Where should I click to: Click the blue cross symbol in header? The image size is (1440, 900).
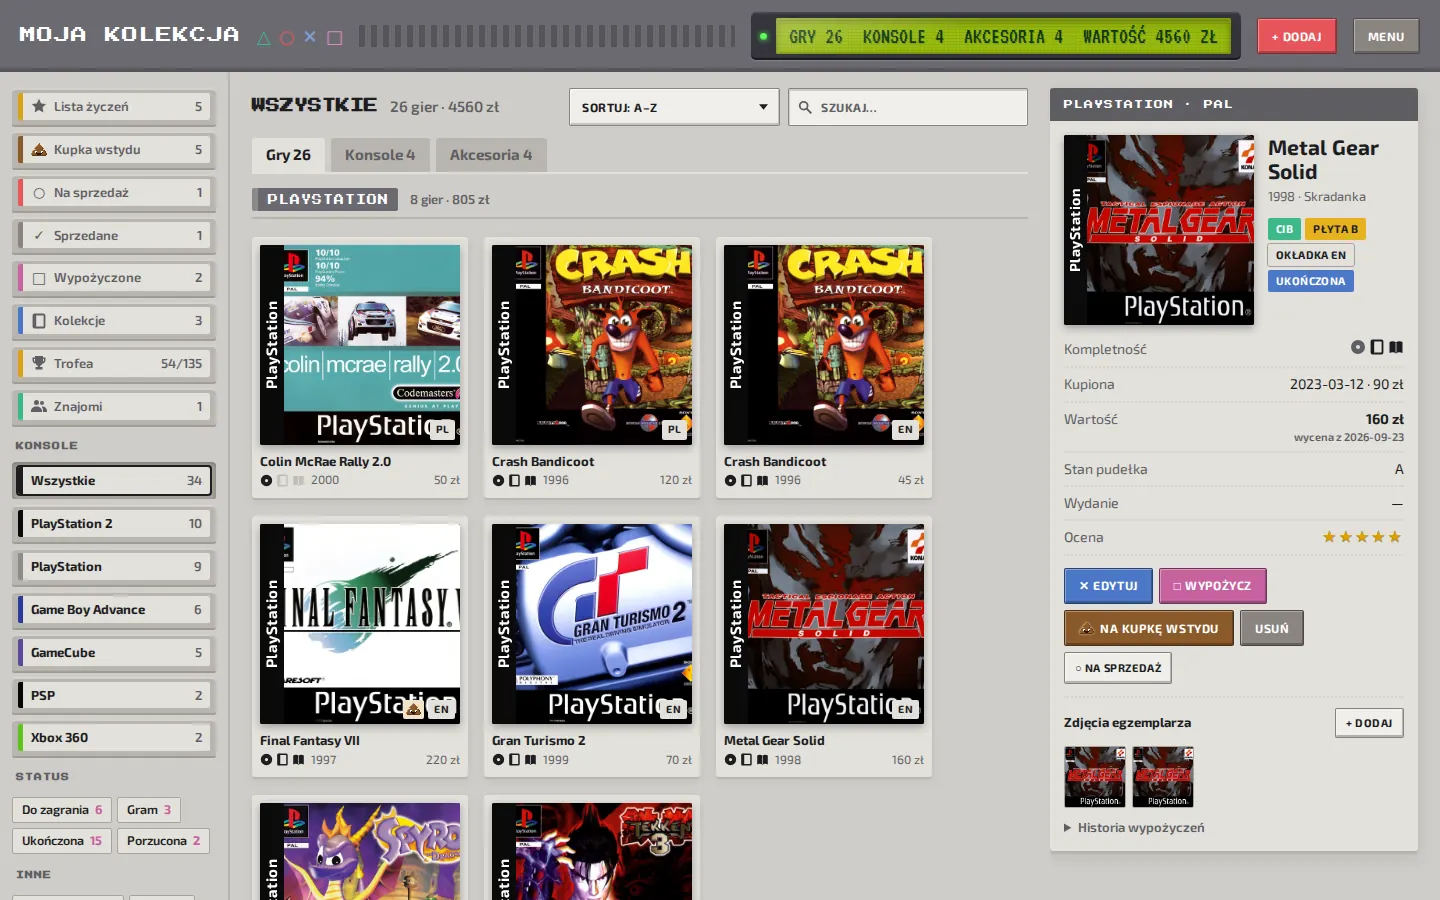pyautogui.click(x=310, y=37)
